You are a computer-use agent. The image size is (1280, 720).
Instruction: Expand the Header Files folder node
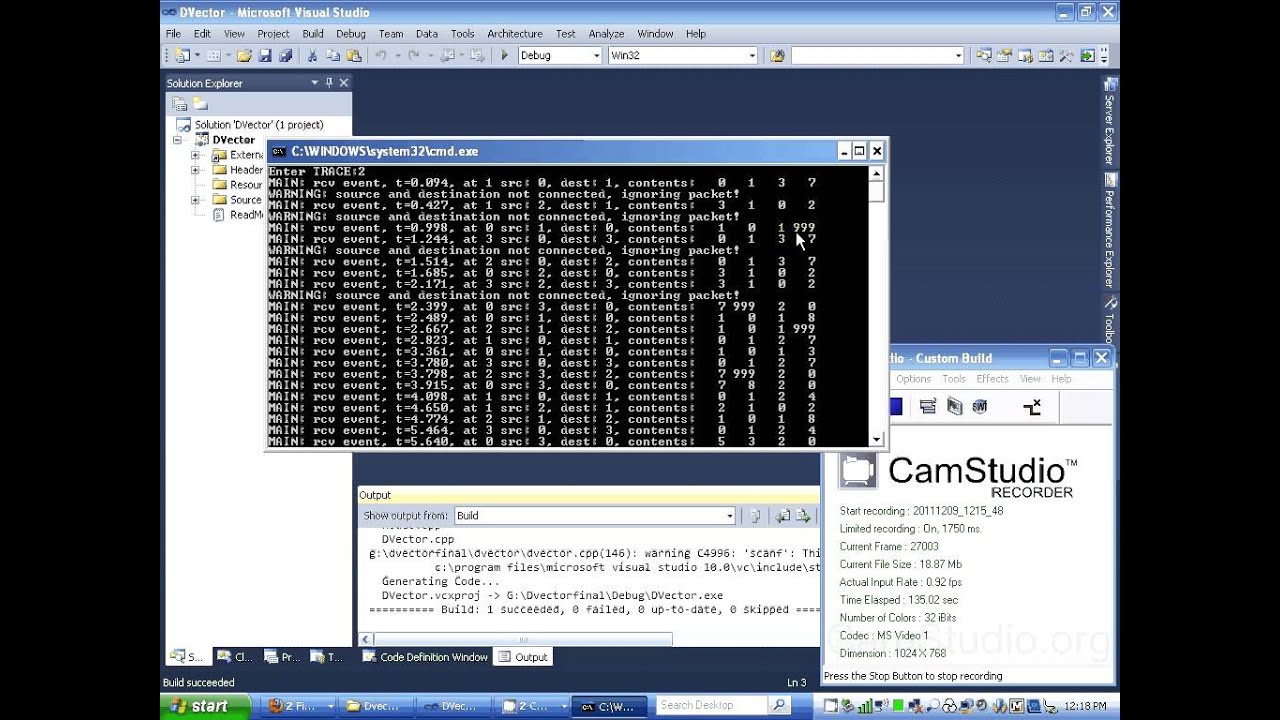point(196,170)
